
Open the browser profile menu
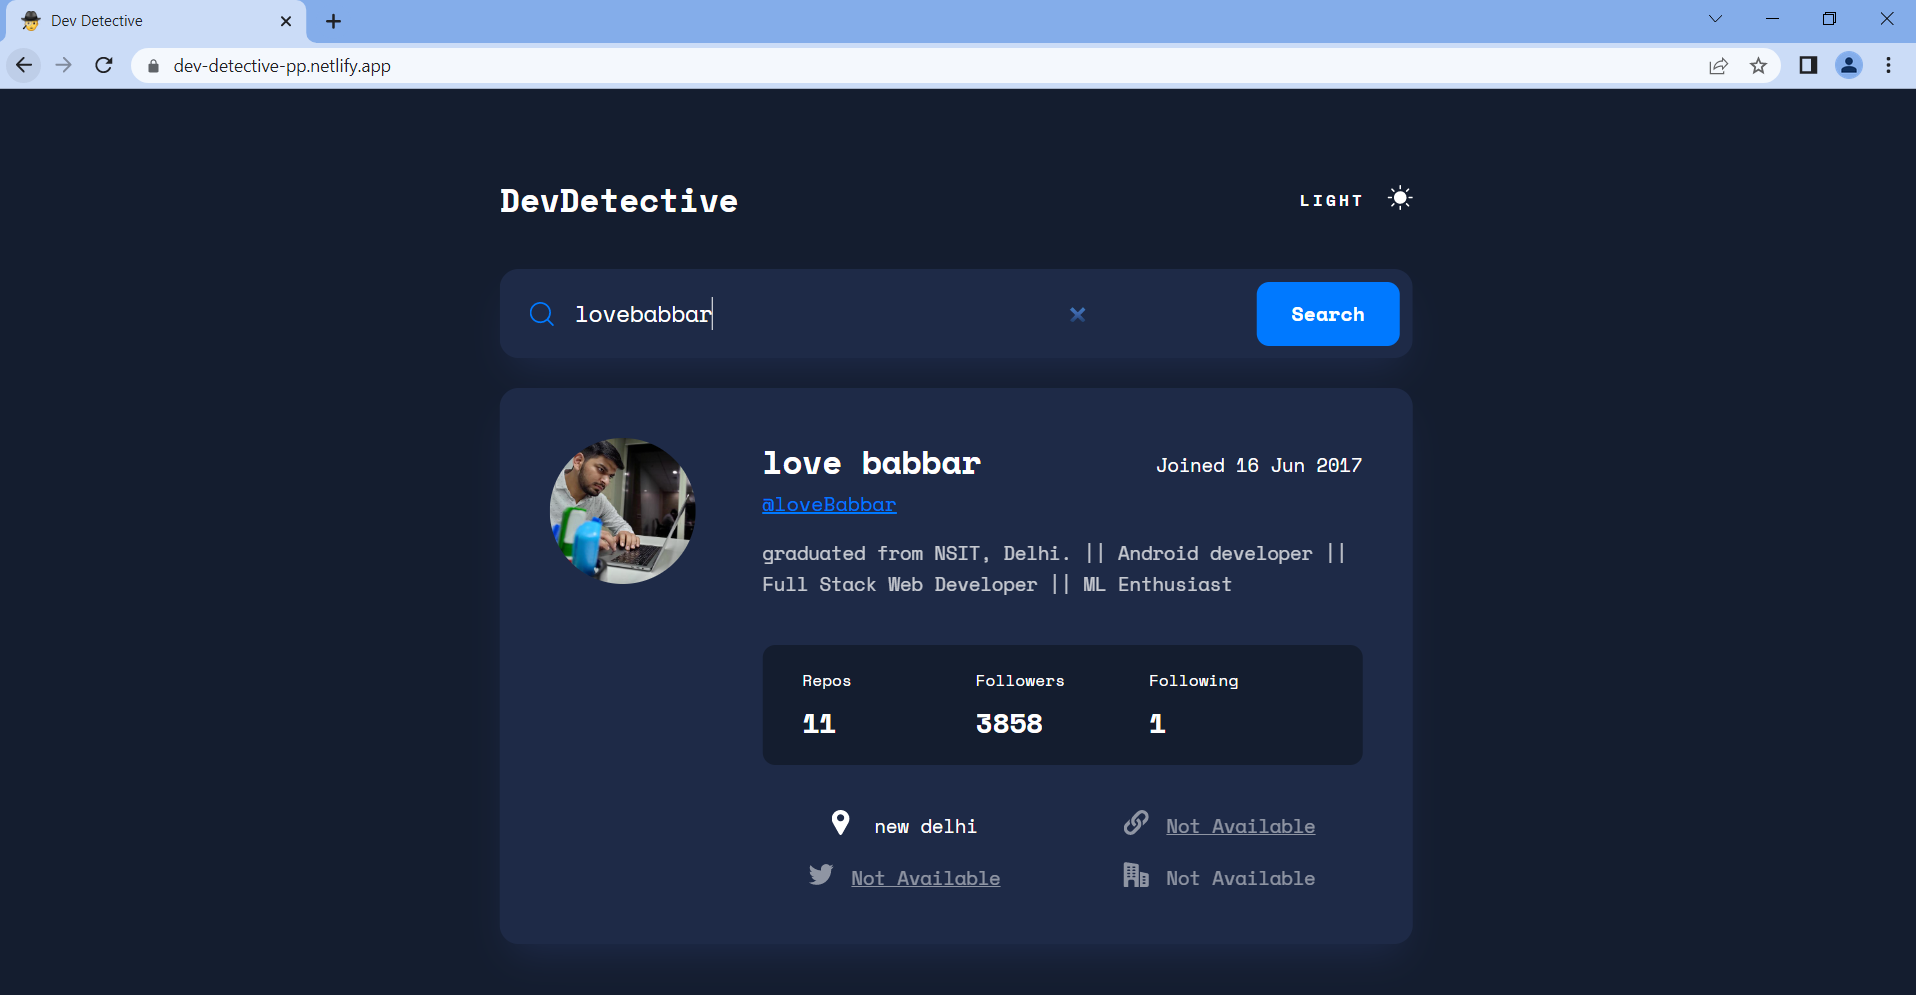pos(1849,65)
